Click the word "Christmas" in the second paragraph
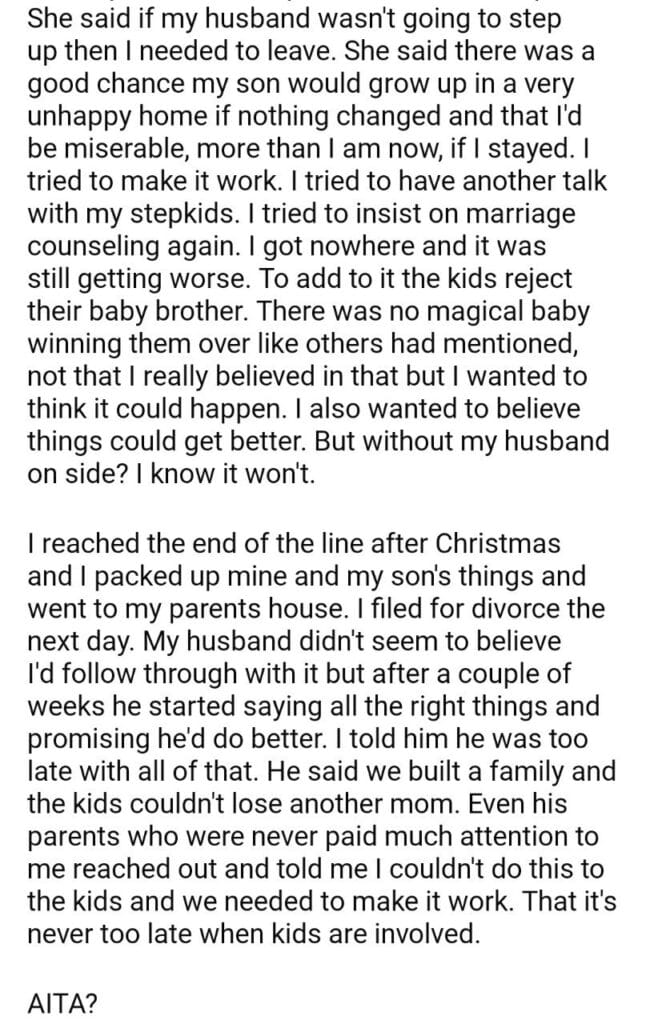Image resolution: width=650 pixels, height=1024 pixels. [498, 545]
